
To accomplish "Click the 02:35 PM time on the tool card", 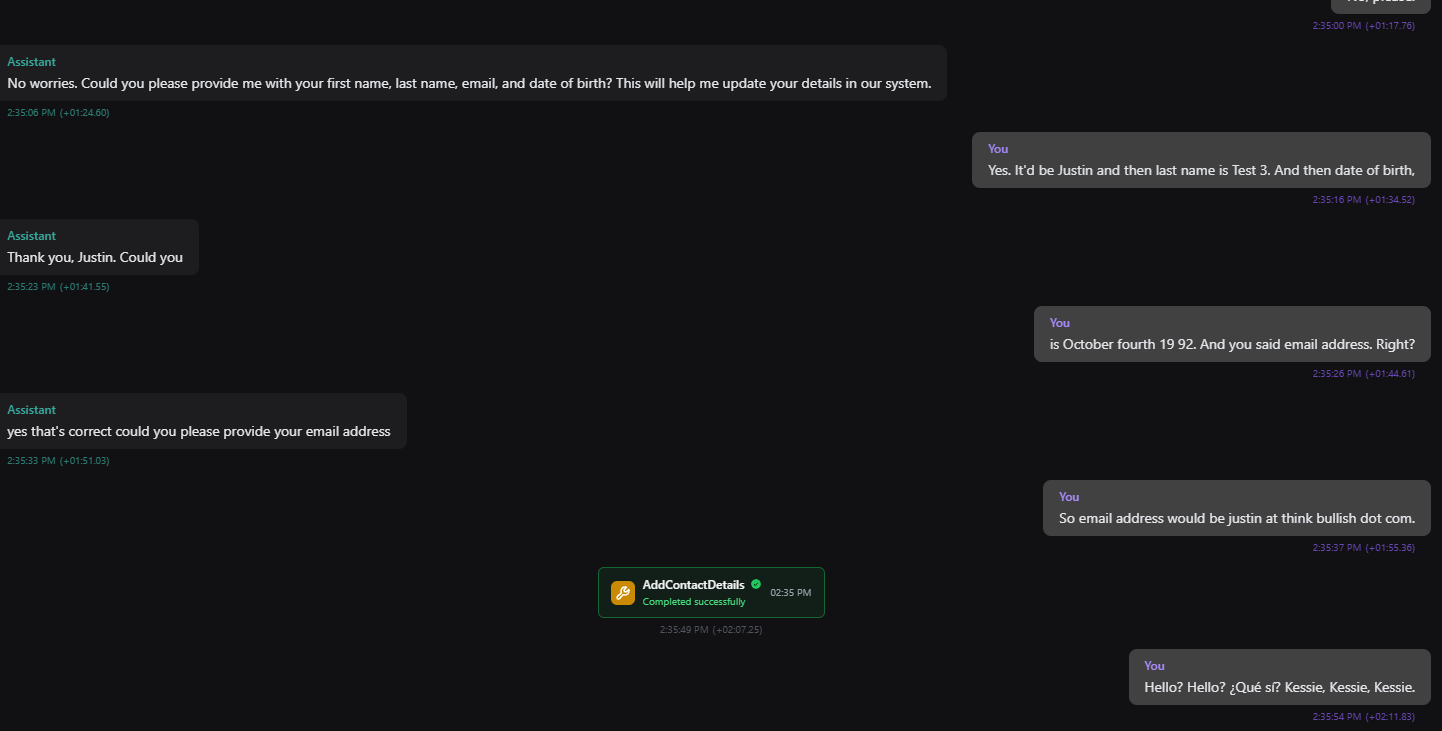I will [x=790, y=593].
